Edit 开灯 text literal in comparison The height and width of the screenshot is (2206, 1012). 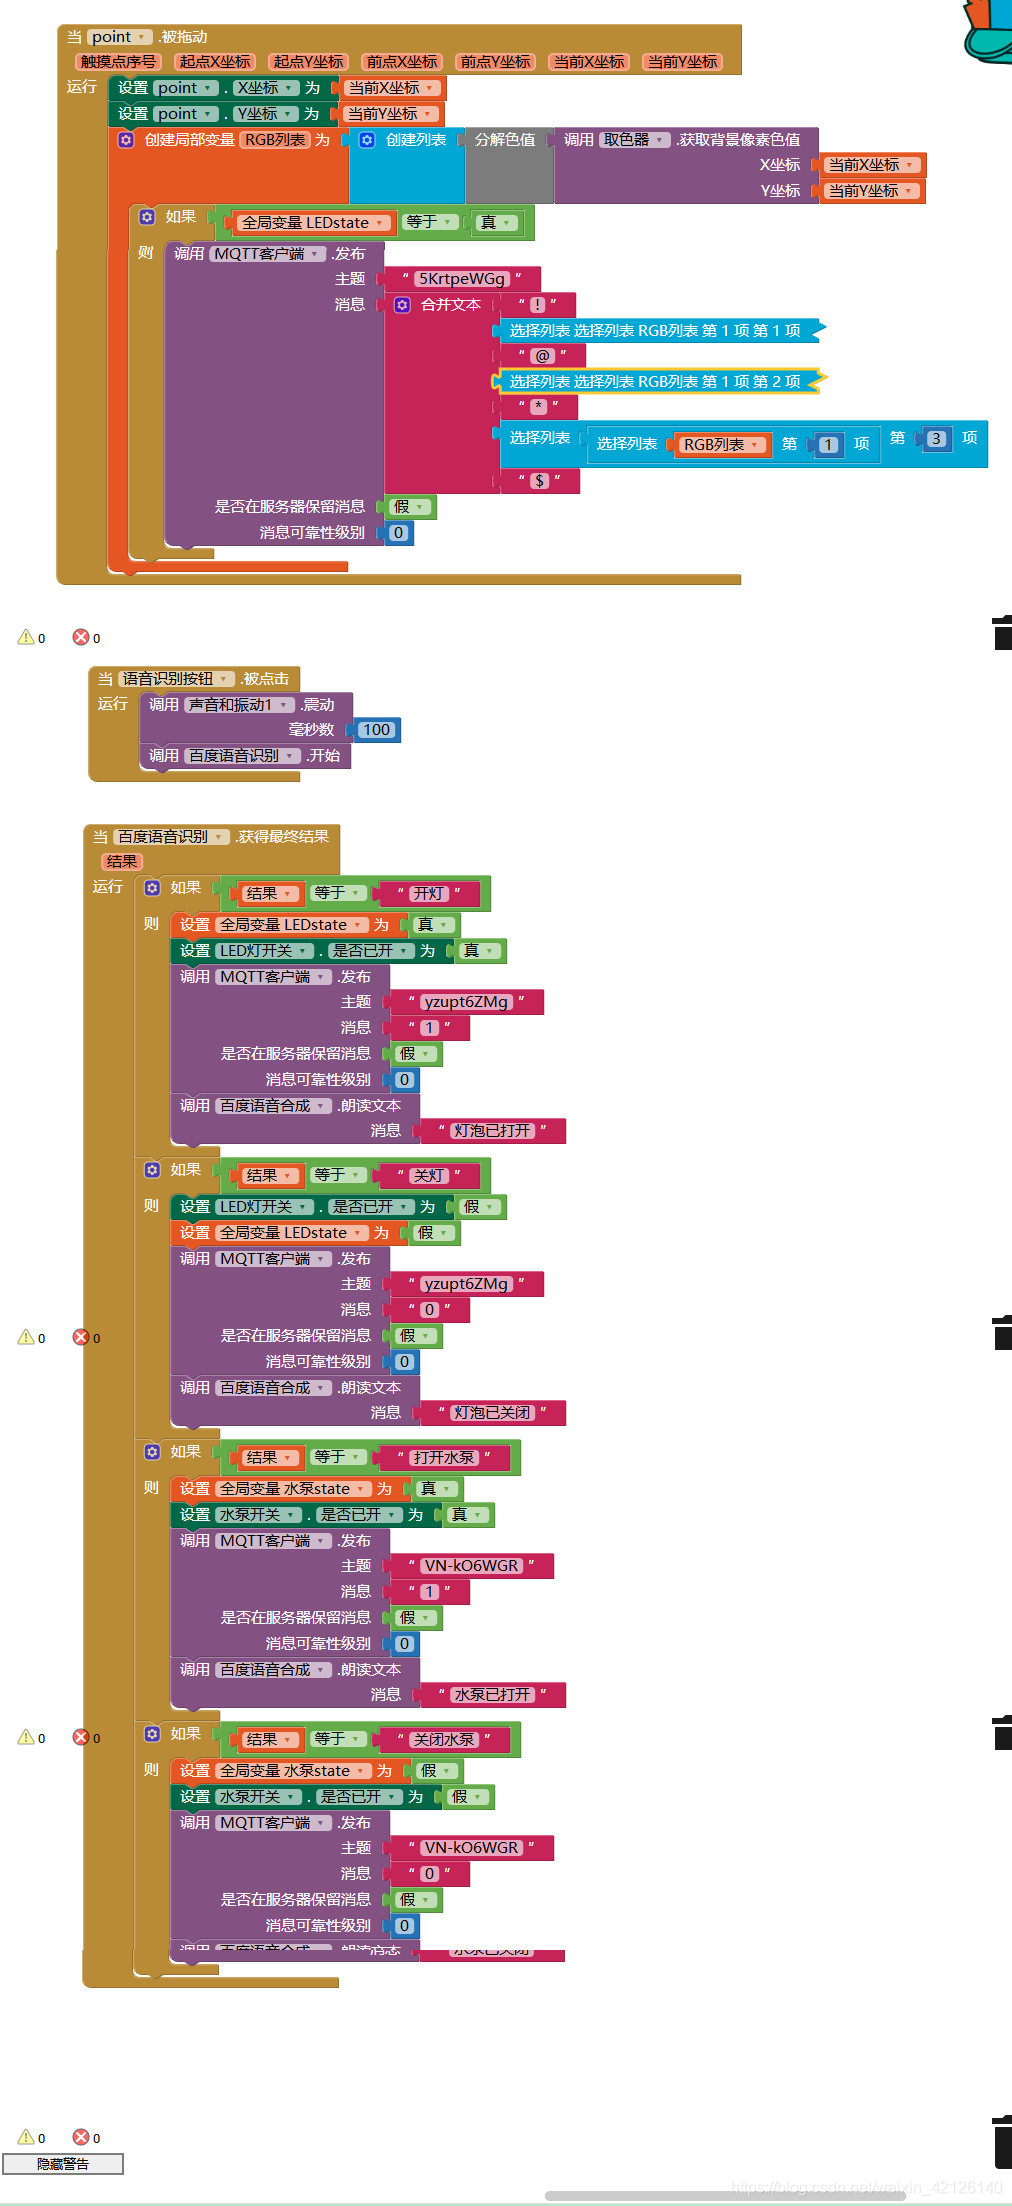[x=428, y=894]
